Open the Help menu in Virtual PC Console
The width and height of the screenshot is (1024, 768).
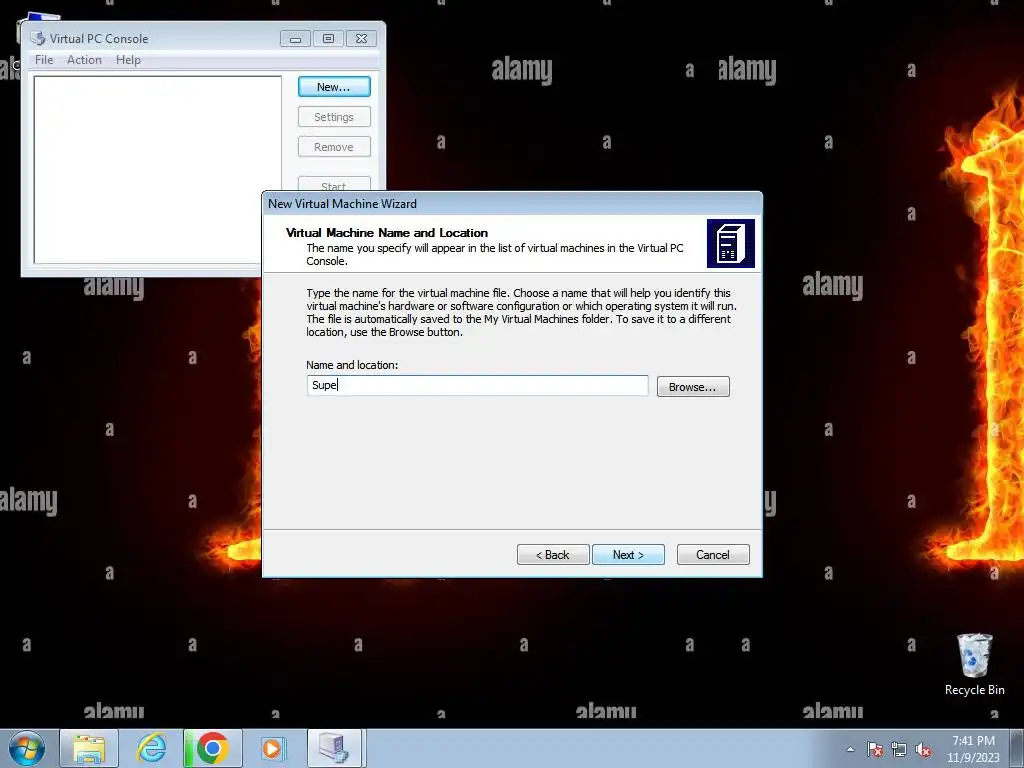tap(128, 60)
